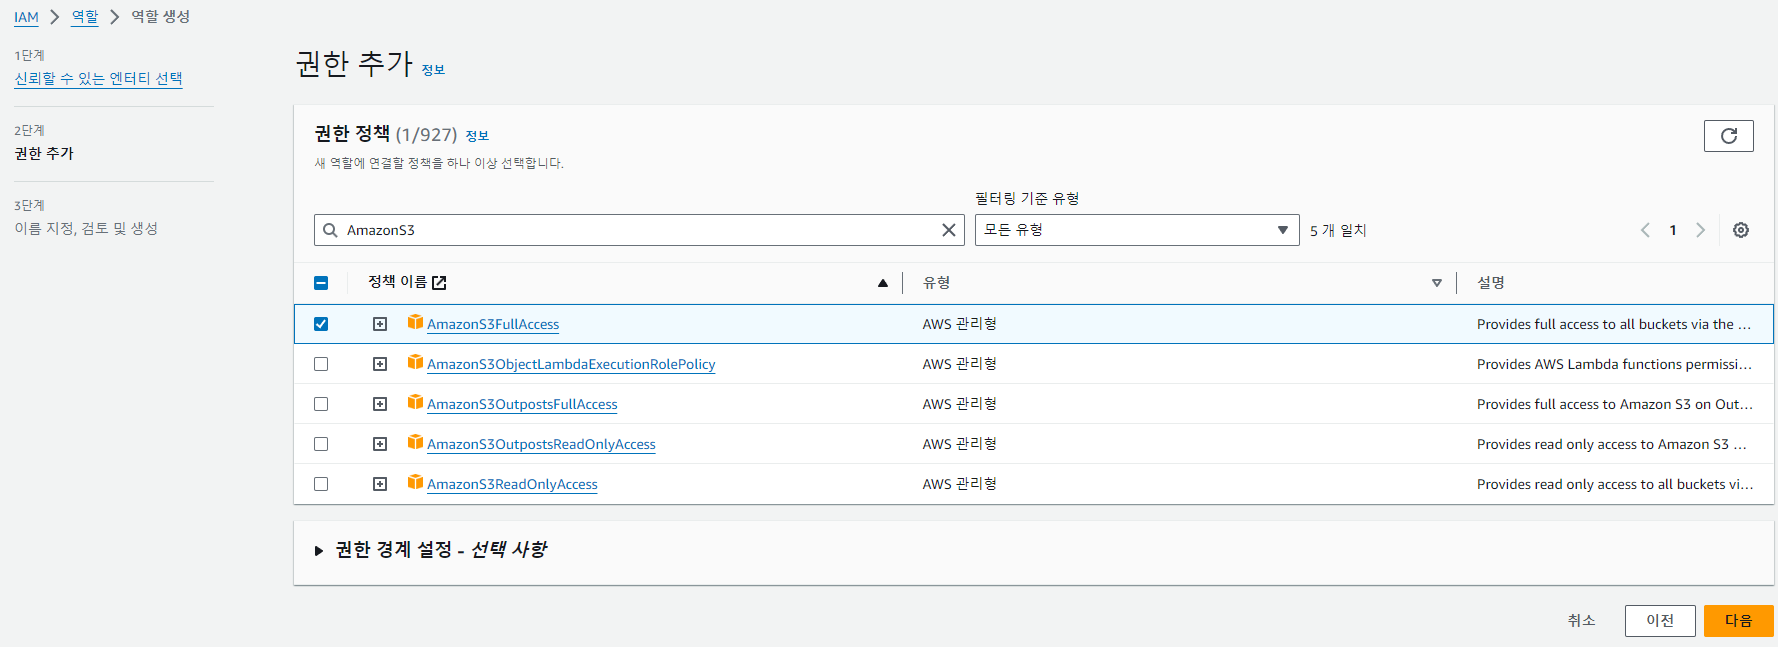Viewport: 1778px width, 647px height.
Task: Expand AmazonS3FullAccess policy details
Action: 380,324
